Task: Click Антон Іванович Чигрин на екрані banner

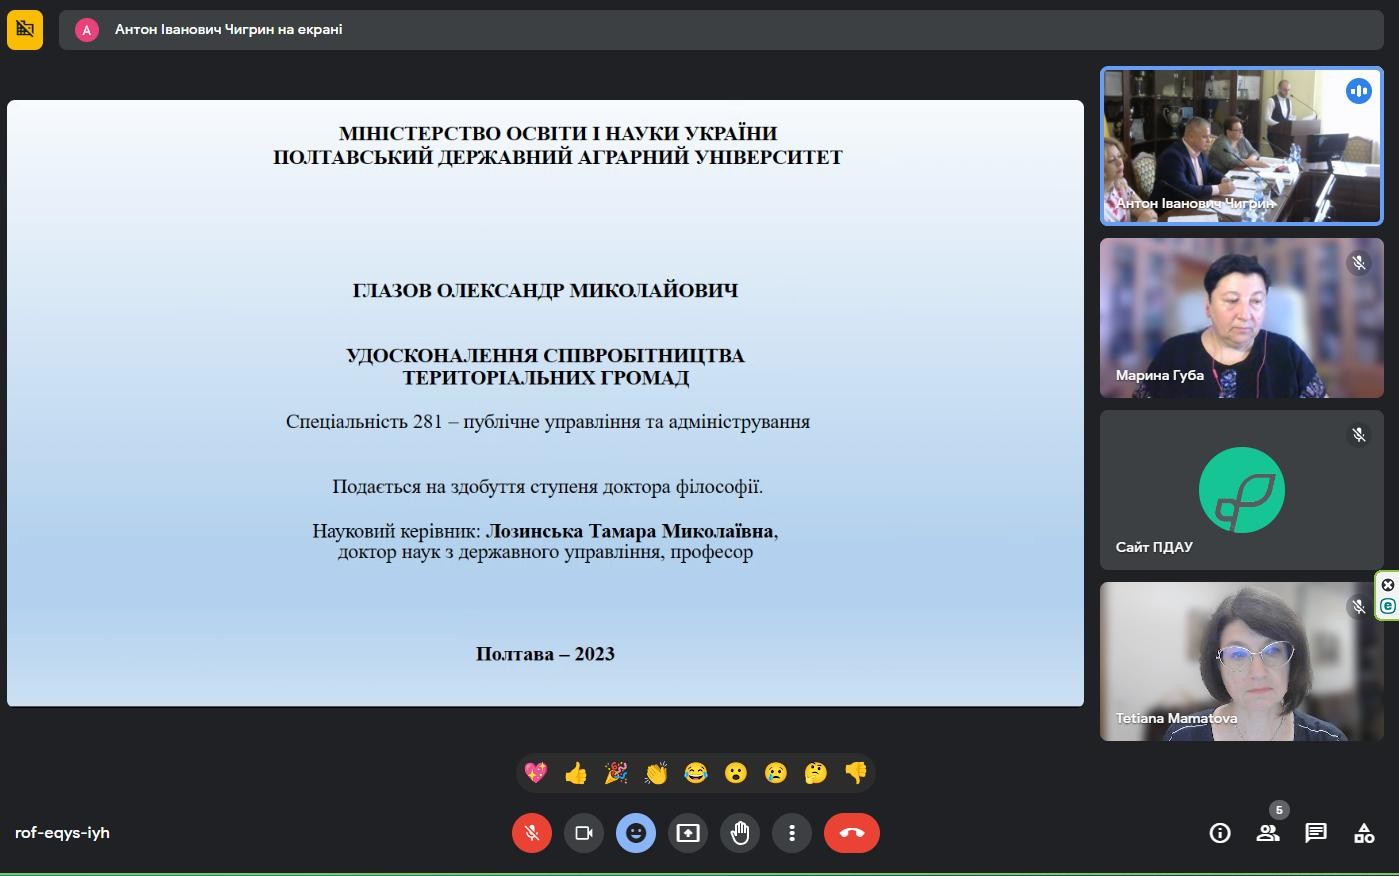Action: [721, 30]
